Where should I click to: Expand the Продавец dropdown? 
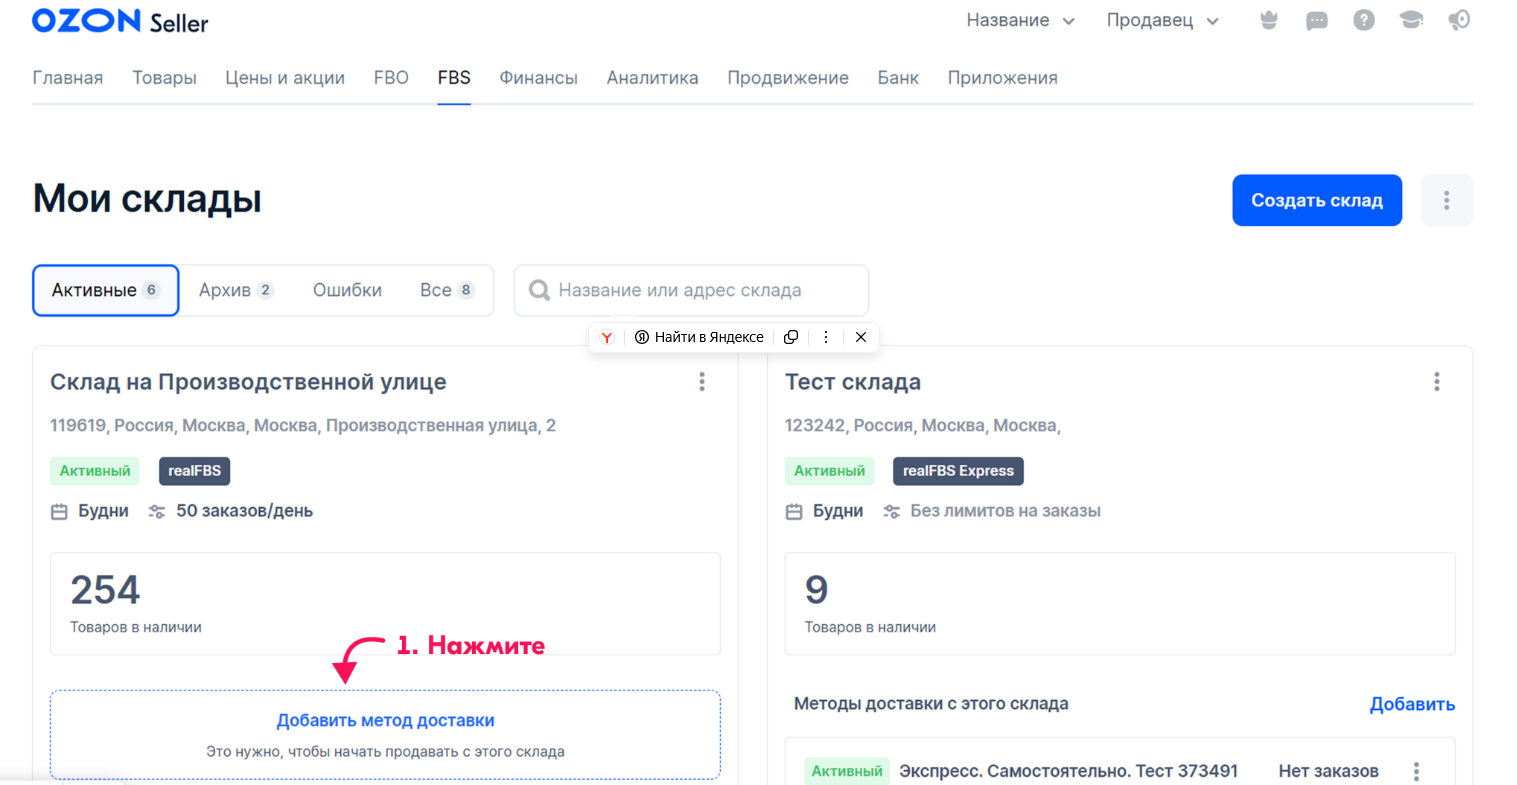pyautogui.click(x=1162, y=21)
